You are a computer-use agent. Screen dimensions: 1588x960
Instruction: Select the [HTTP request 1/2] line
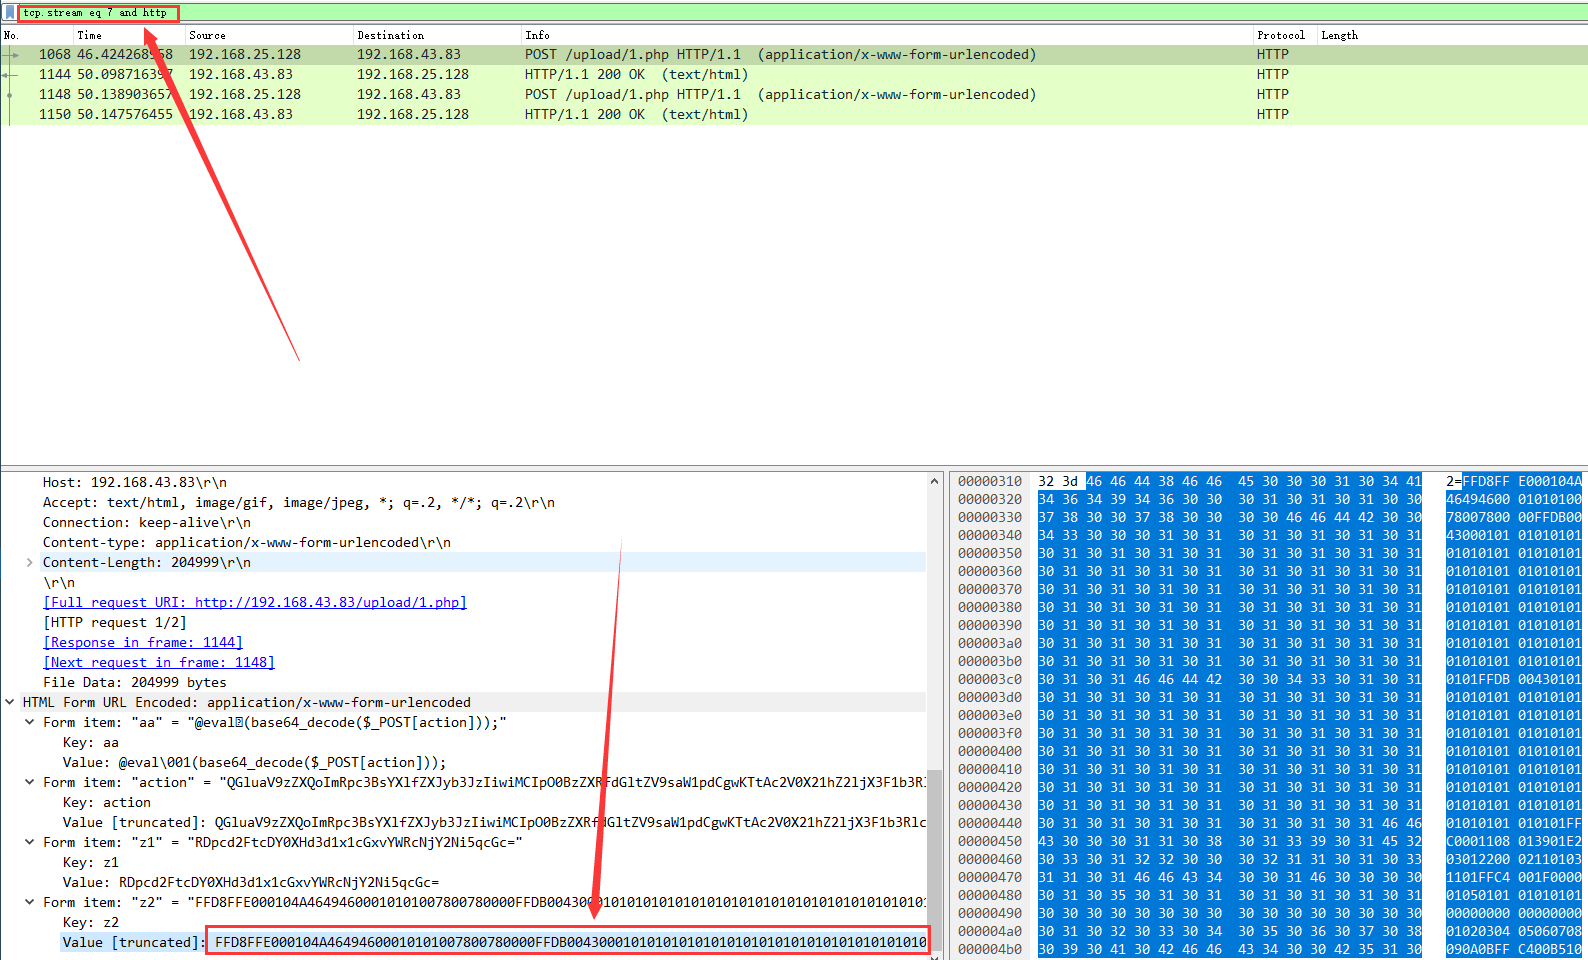pos(115,623)
